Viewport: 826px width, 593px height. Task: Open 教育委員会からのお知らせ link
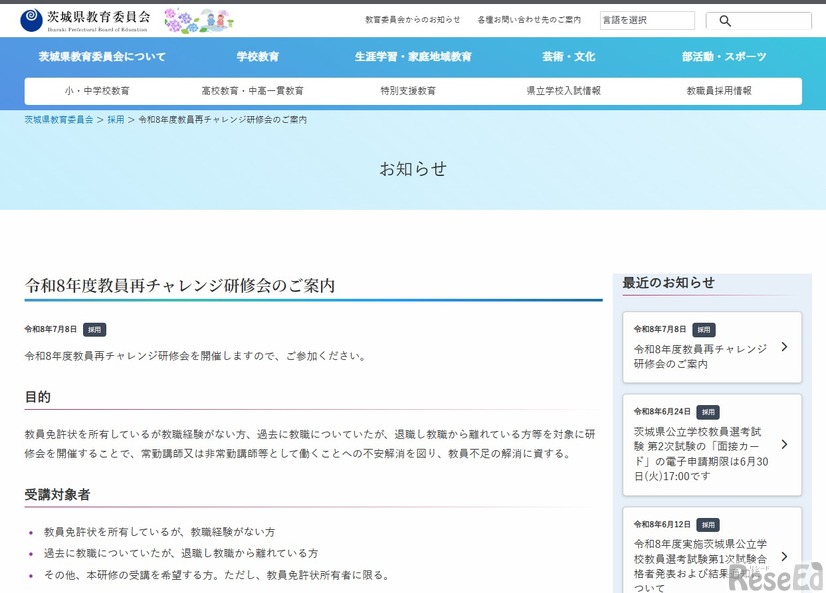(x=412, y=20)
